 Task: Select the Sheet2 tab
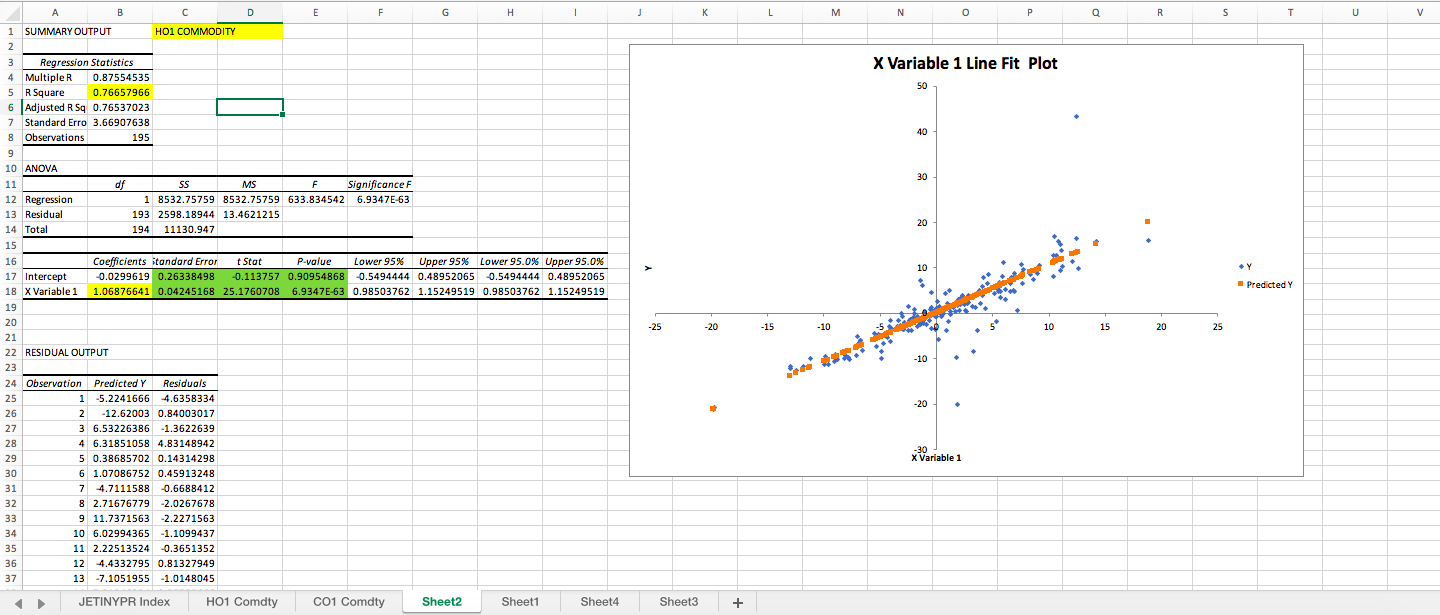pyautogui.click(x=441, y=601)
